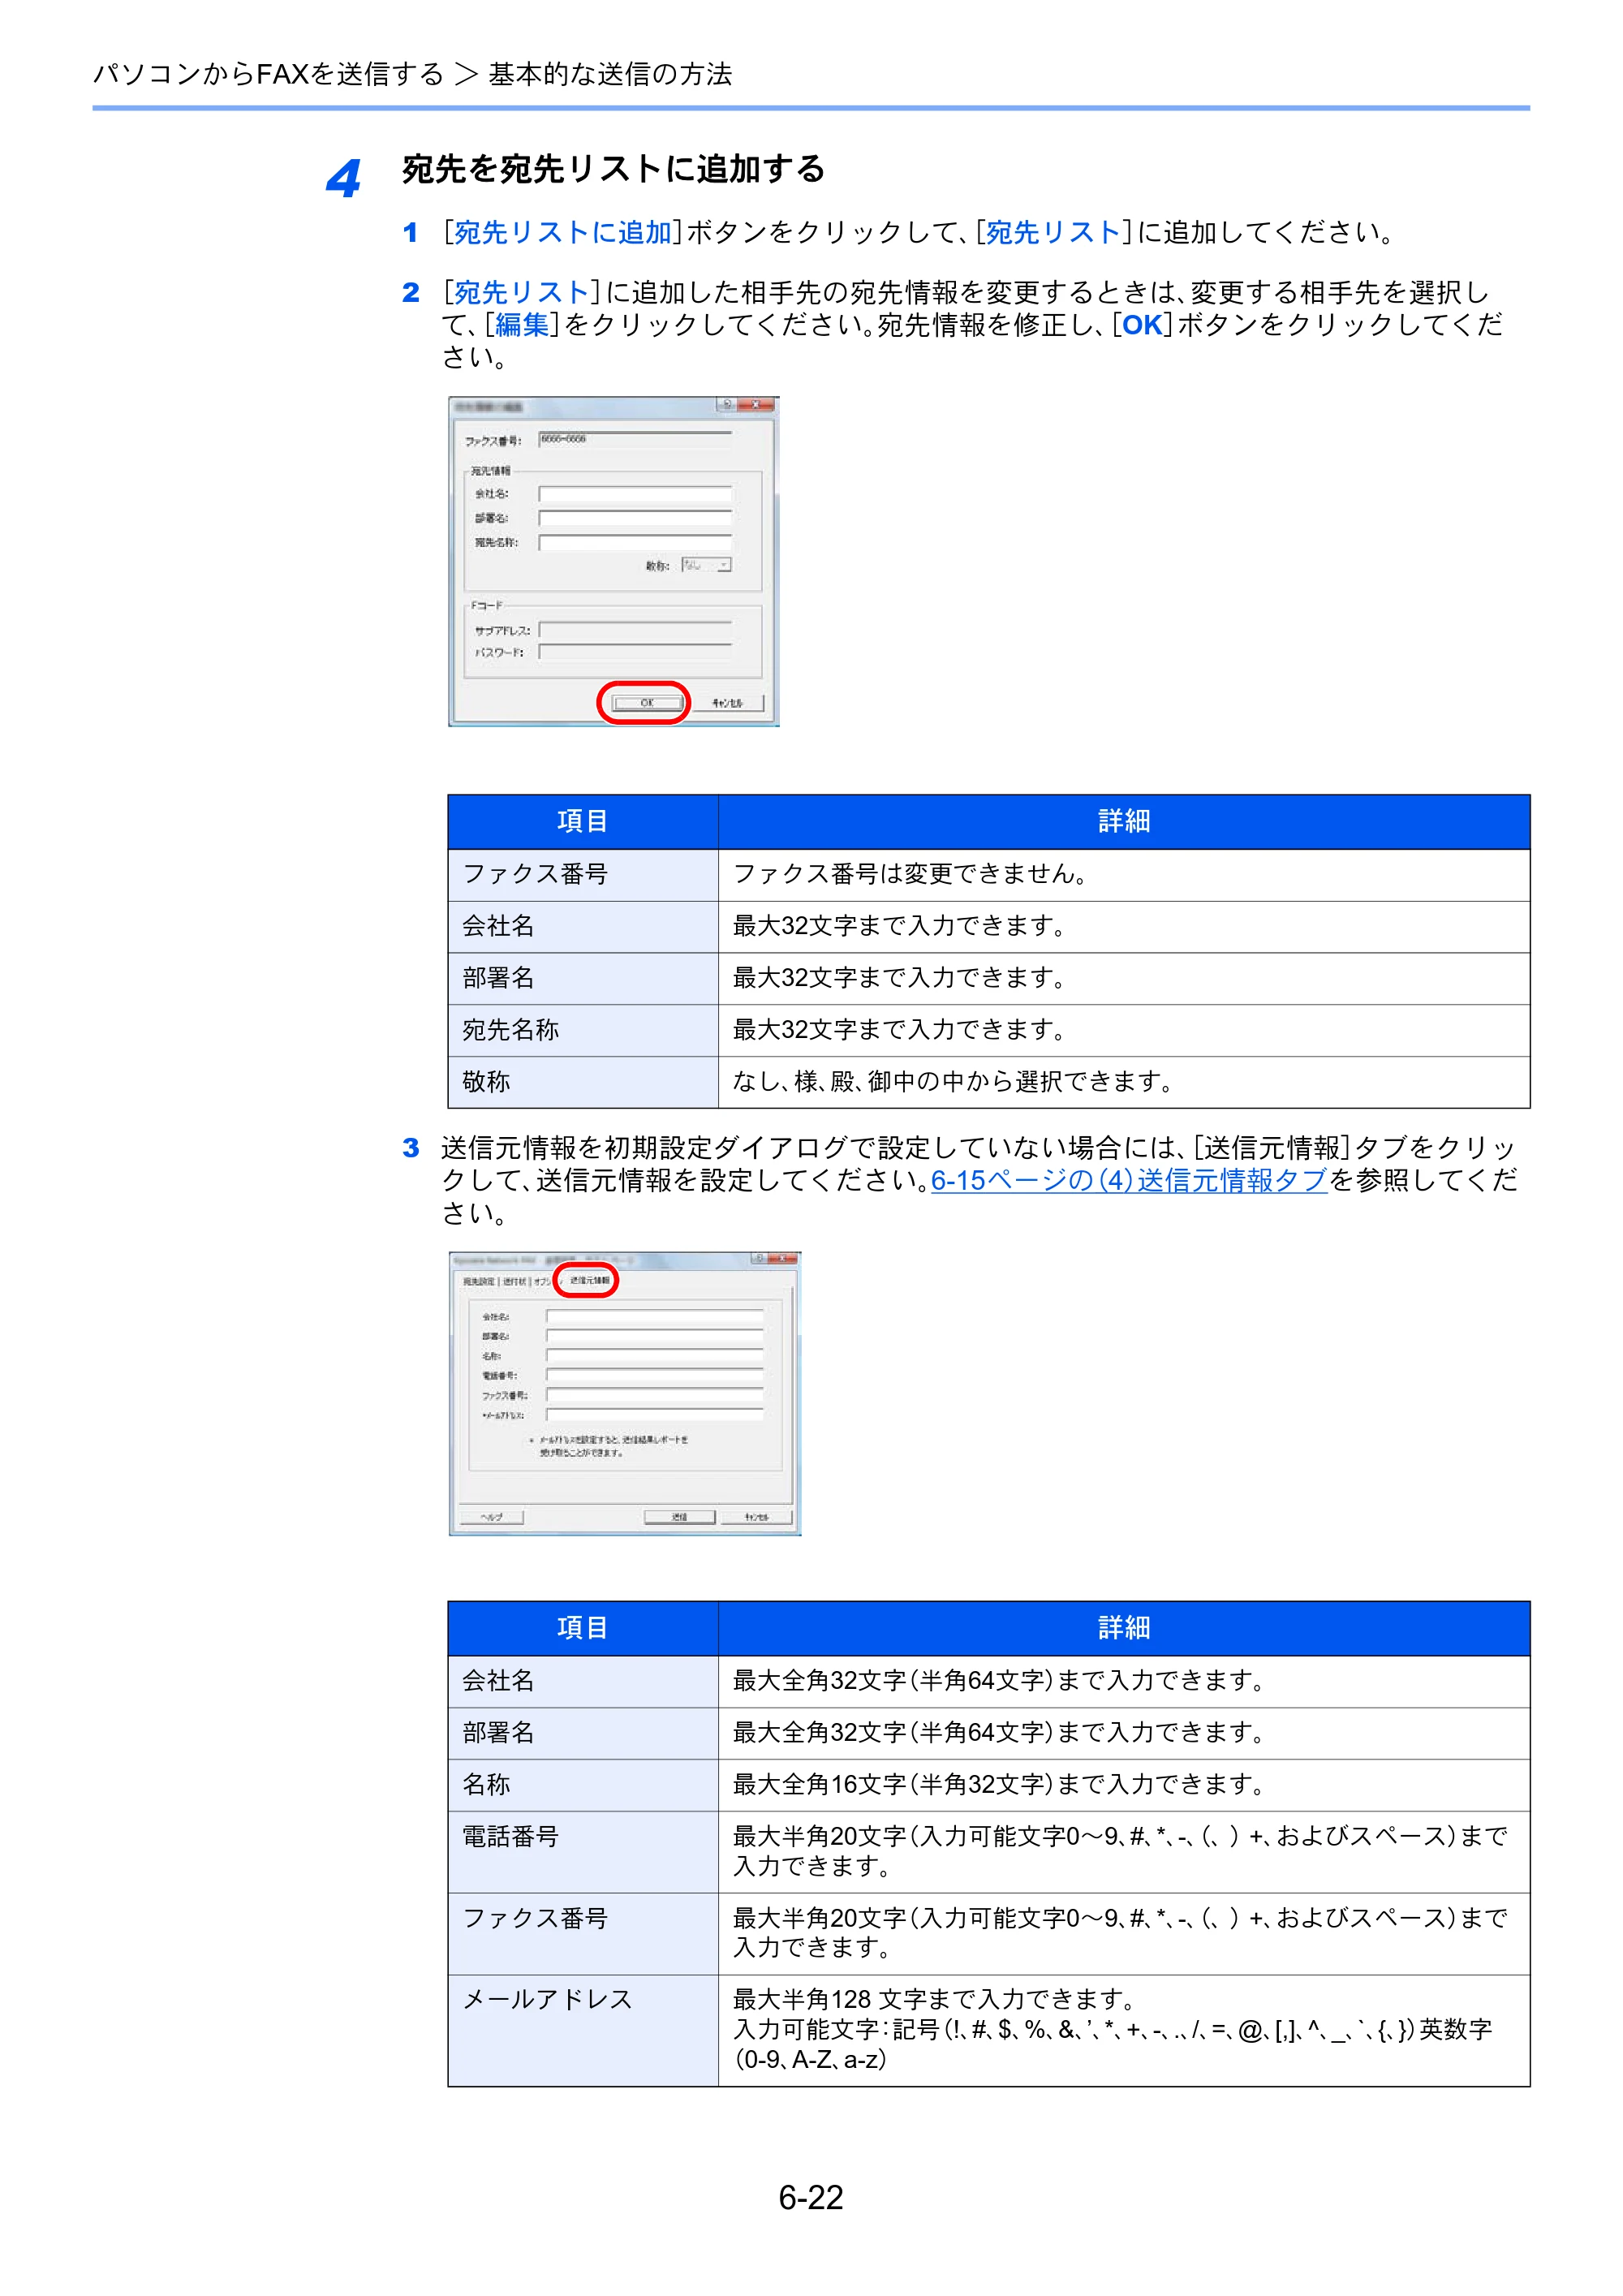Select the 送信元情報 tab in the fax dialog
Image resolution: width=1623 pixels, height=2296 pixels.
pyautogui.click(x=588, y=1280)
